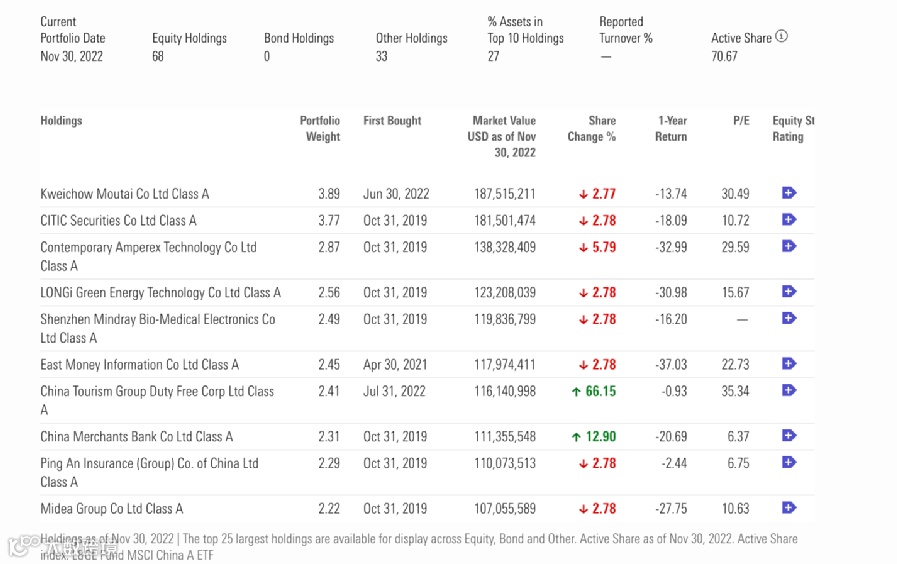Click China Merchants Bank rating arrow icon

[x=788, y=436]
